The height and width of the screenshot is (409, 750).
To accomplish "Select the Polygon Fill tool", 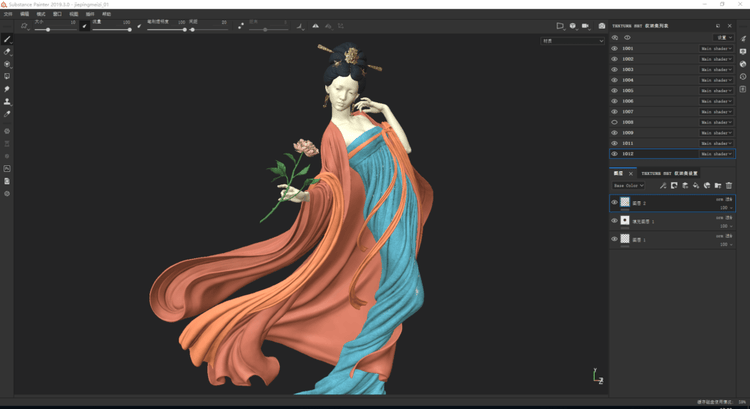I will tap(7, 76).
